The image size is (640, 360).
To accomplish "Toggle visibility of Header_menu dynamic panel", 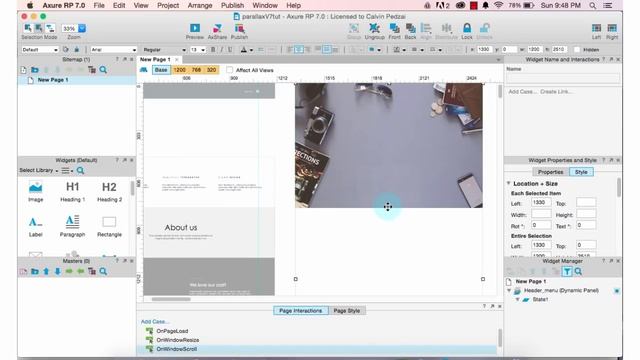I will 617,291.
